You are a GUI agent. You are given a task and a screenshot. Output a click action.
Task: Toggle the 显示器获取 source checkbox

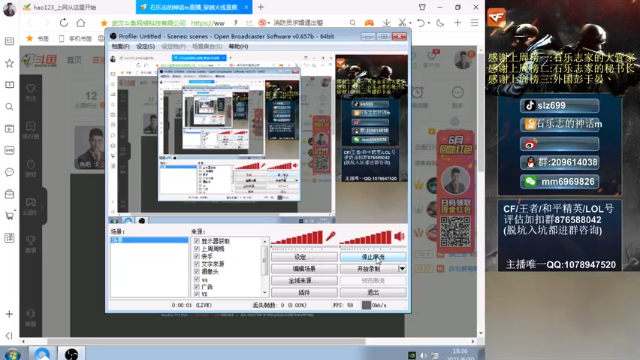click(197, 241)
